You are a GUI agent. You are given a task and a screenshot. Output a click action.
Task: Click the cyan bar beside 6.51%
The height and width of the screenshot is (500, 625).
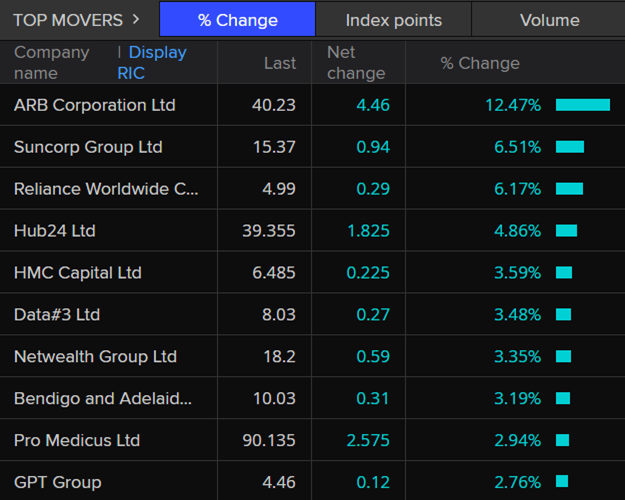(x=570, y=147)
